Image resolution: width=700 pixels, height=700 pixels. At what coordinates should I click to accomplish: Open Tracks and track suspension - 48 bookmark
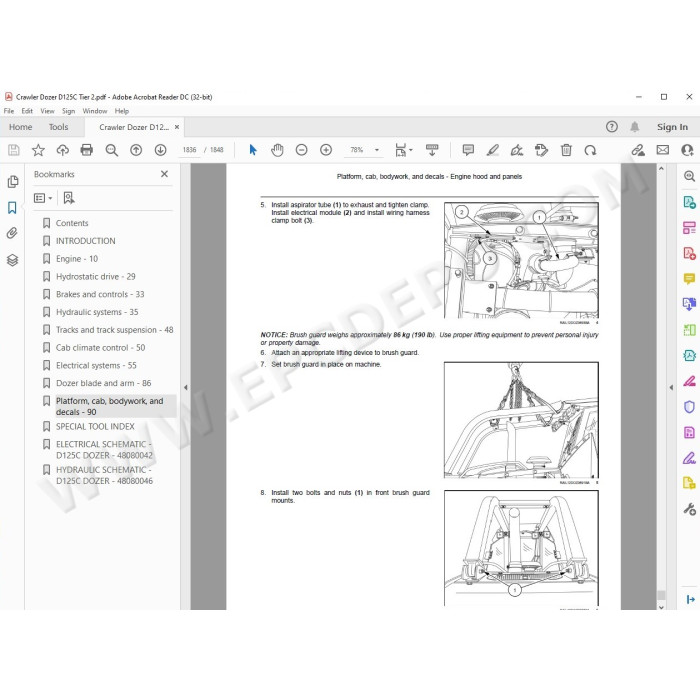tap(114, 330)
